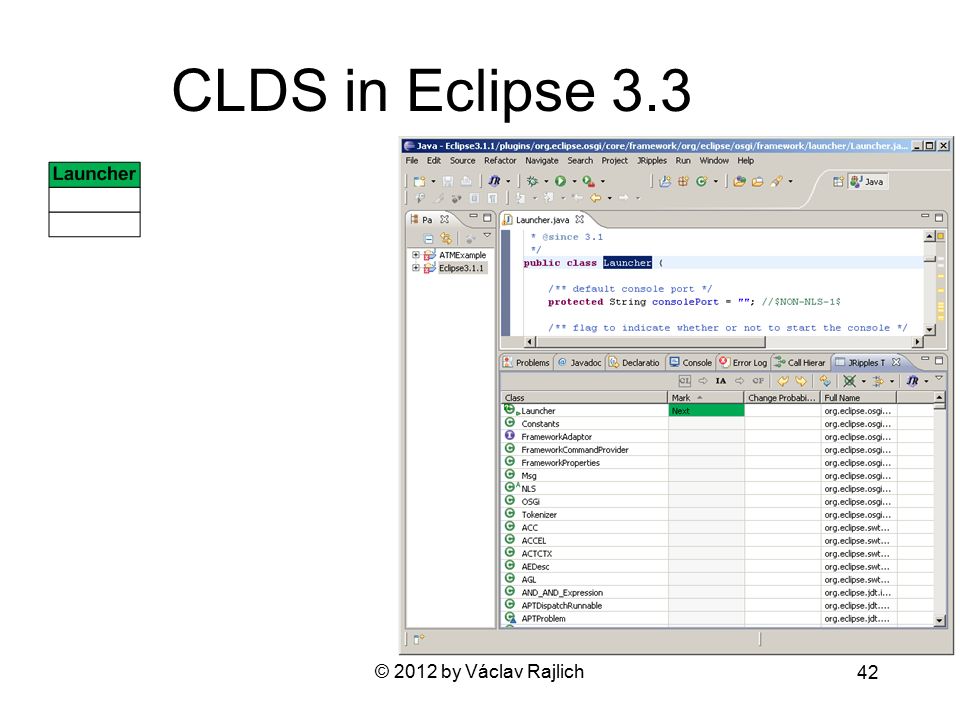The width and height of the screenshot is (960, 720).
Task: Click the JR icon in JRipples view toolbar
Action: point(912,381)
